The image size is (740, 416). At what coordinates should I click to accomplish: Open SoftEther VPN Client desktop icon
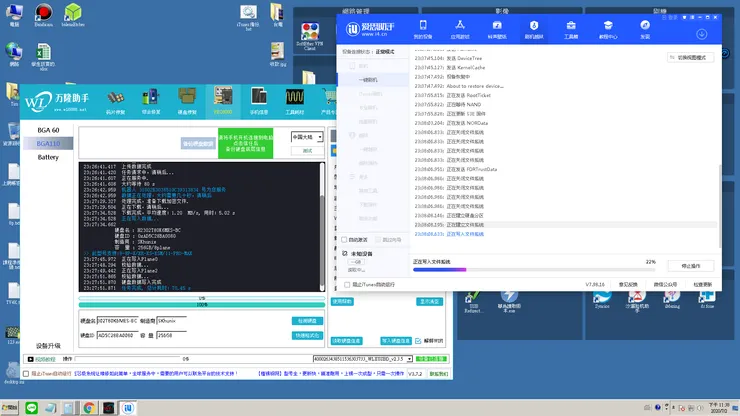pos(310,36)
